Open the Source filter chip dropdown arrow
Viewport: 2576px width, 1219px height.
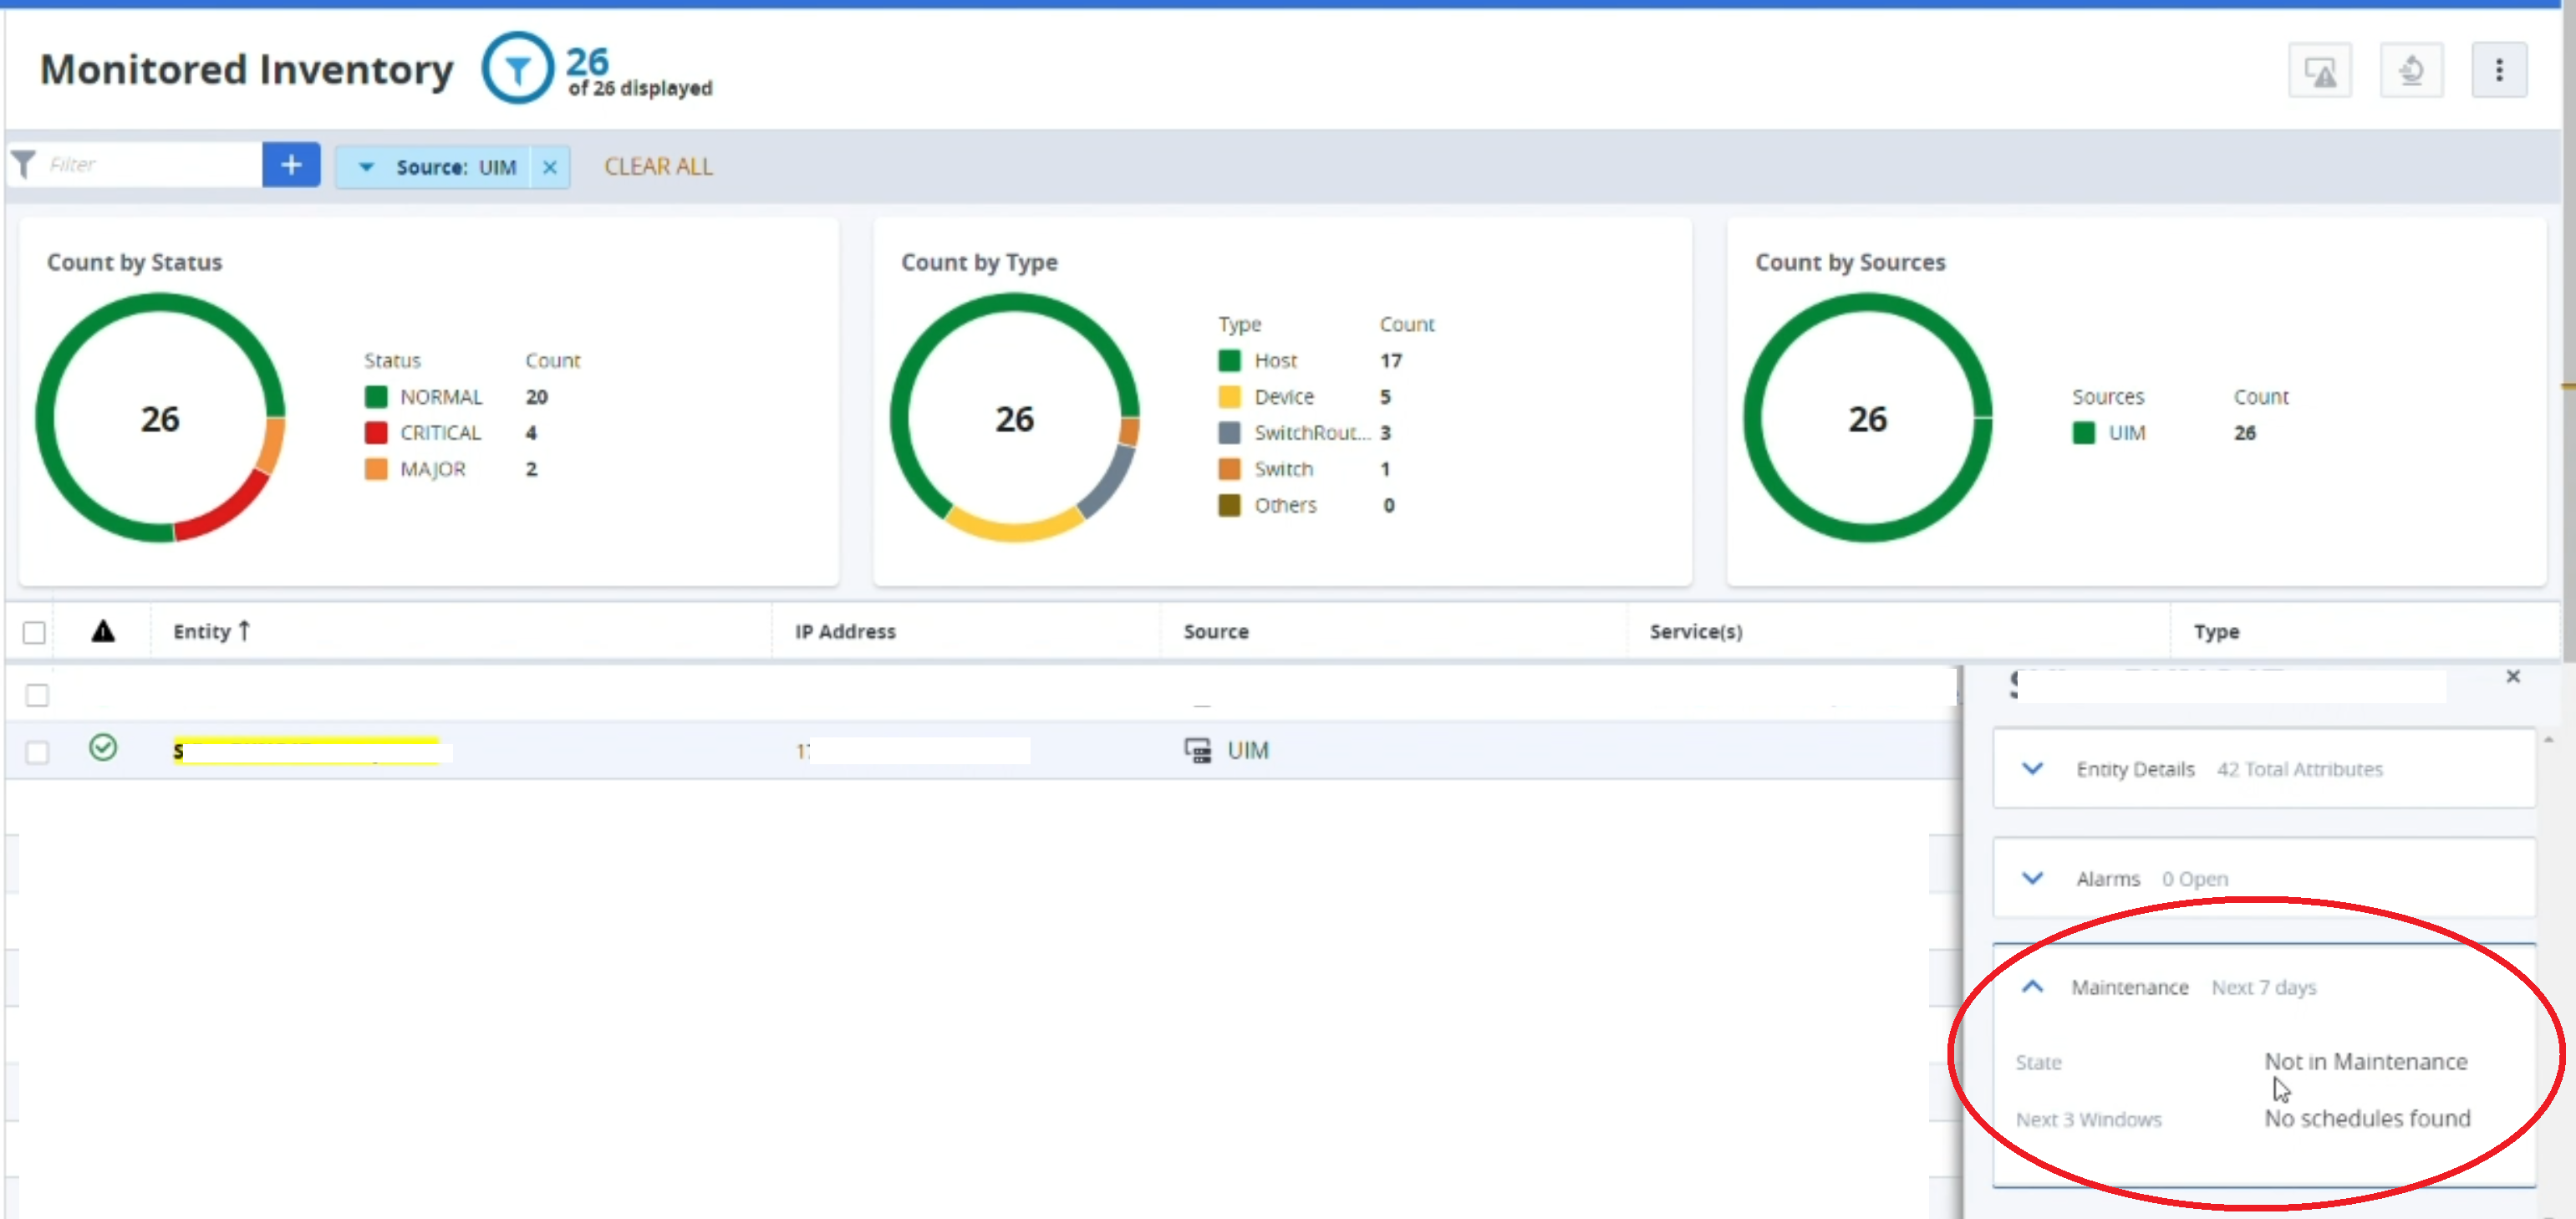pos(366,167)
